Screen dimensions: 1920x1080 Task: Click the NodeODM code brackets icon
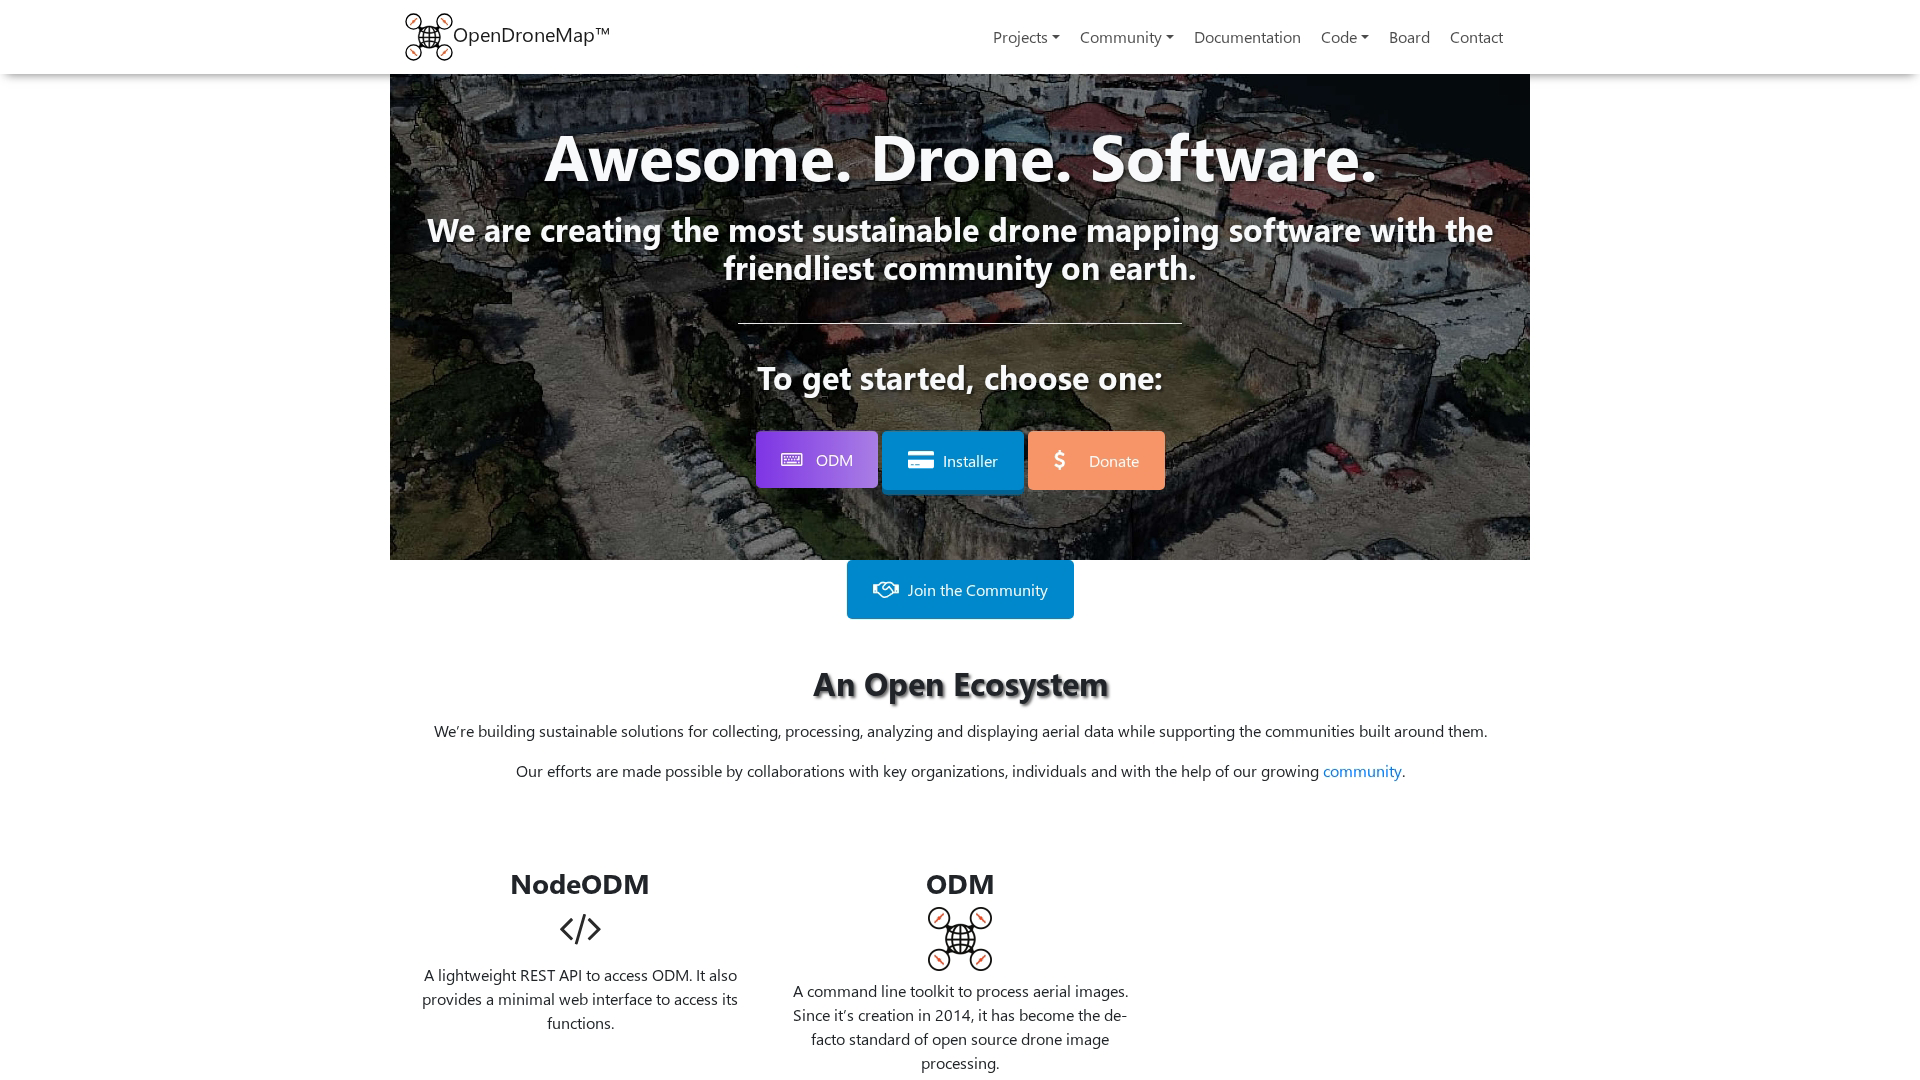(580, 929)
